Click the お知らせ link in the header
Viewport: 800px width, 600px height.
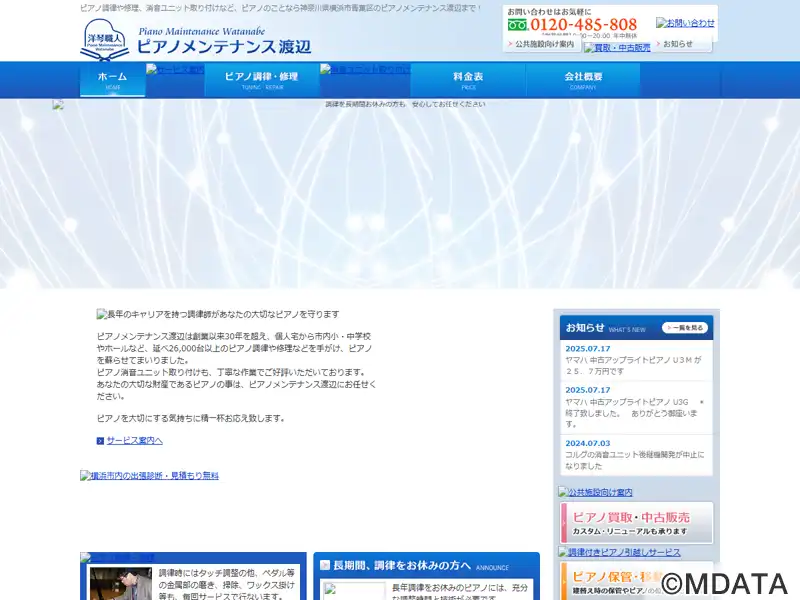click(677, 44)
